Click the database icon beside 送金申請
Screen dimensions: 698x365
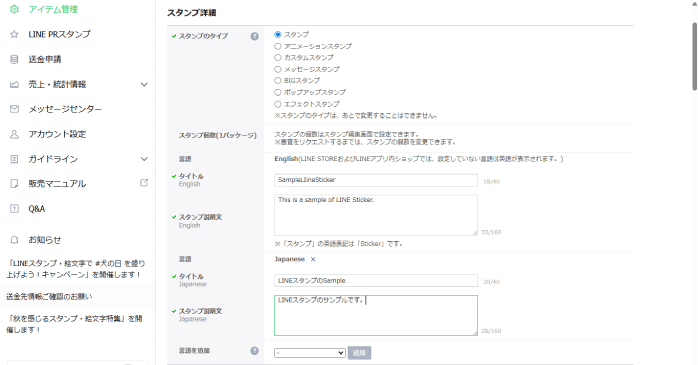[x=14, y=59]
